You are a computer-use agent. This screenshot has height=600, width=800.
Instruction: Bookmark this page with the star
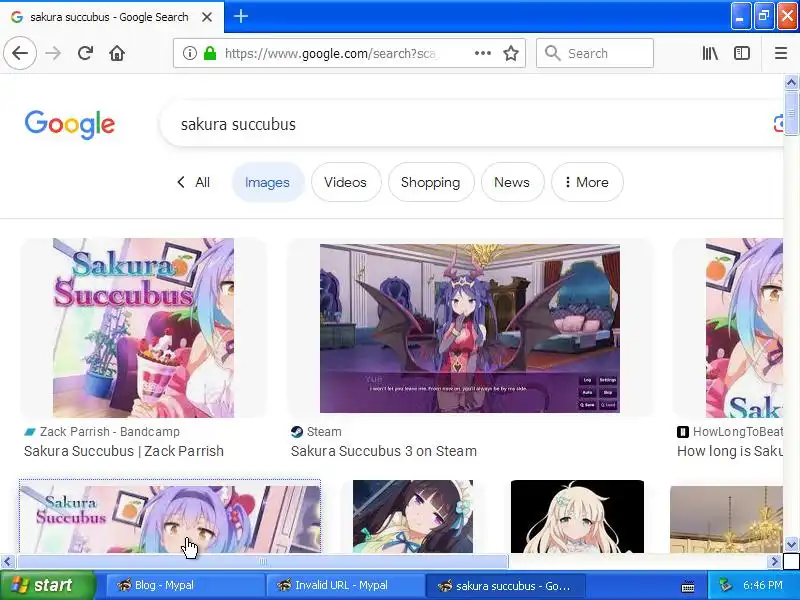511,53
